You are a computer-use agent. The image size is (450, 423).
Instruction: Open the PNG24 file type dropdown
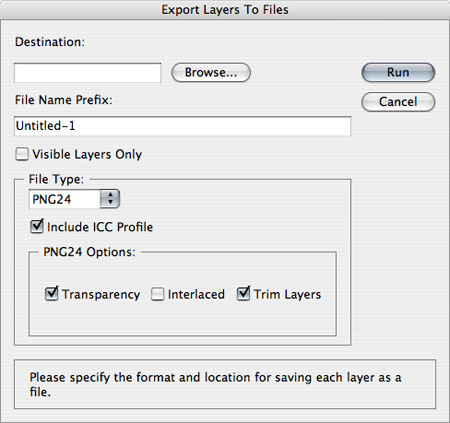tap(74, 199)
